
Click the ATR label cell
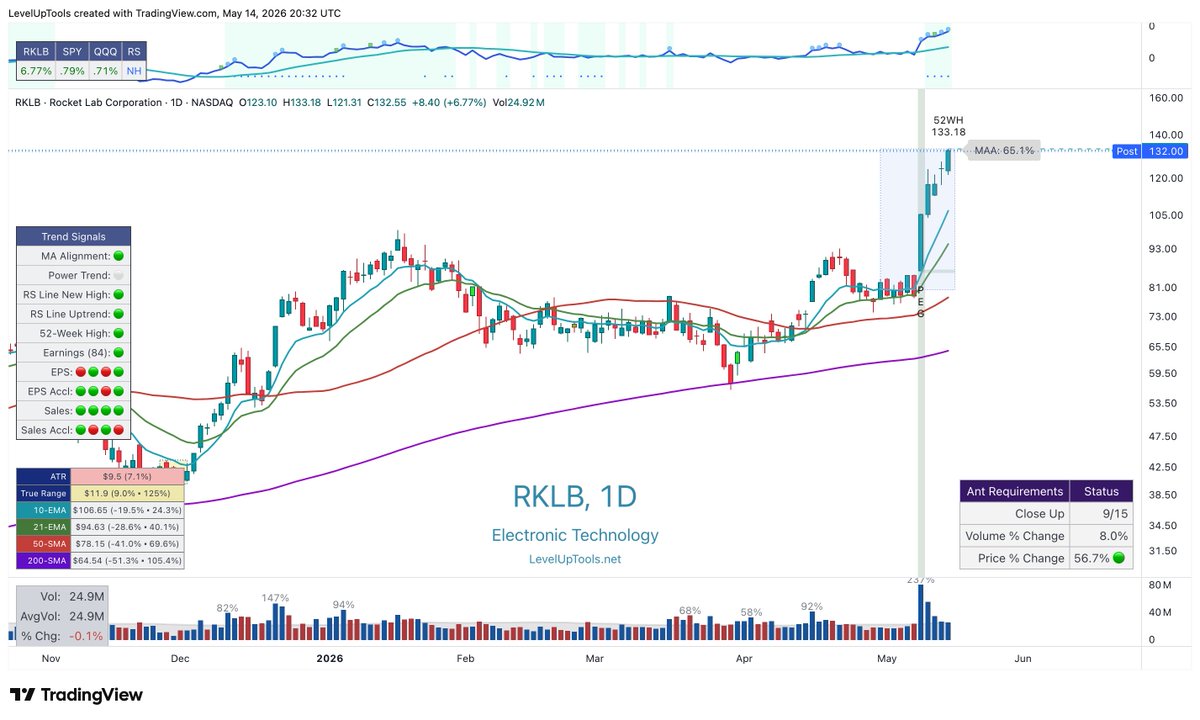43,477
